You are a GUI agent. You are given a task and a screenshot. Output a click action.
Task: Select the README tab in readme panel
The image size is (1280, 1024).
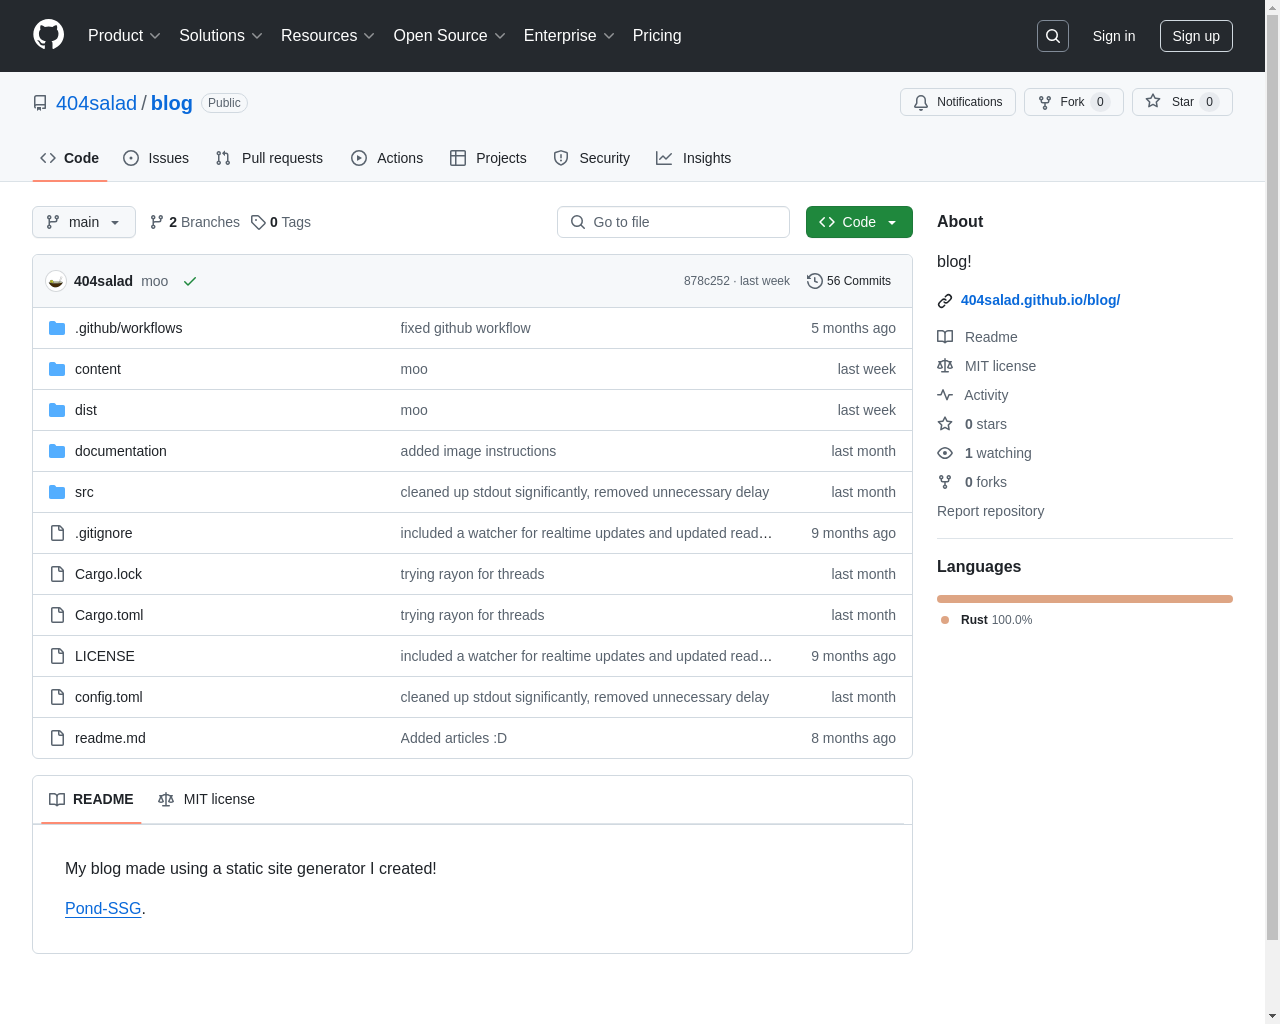pos(91,799)
